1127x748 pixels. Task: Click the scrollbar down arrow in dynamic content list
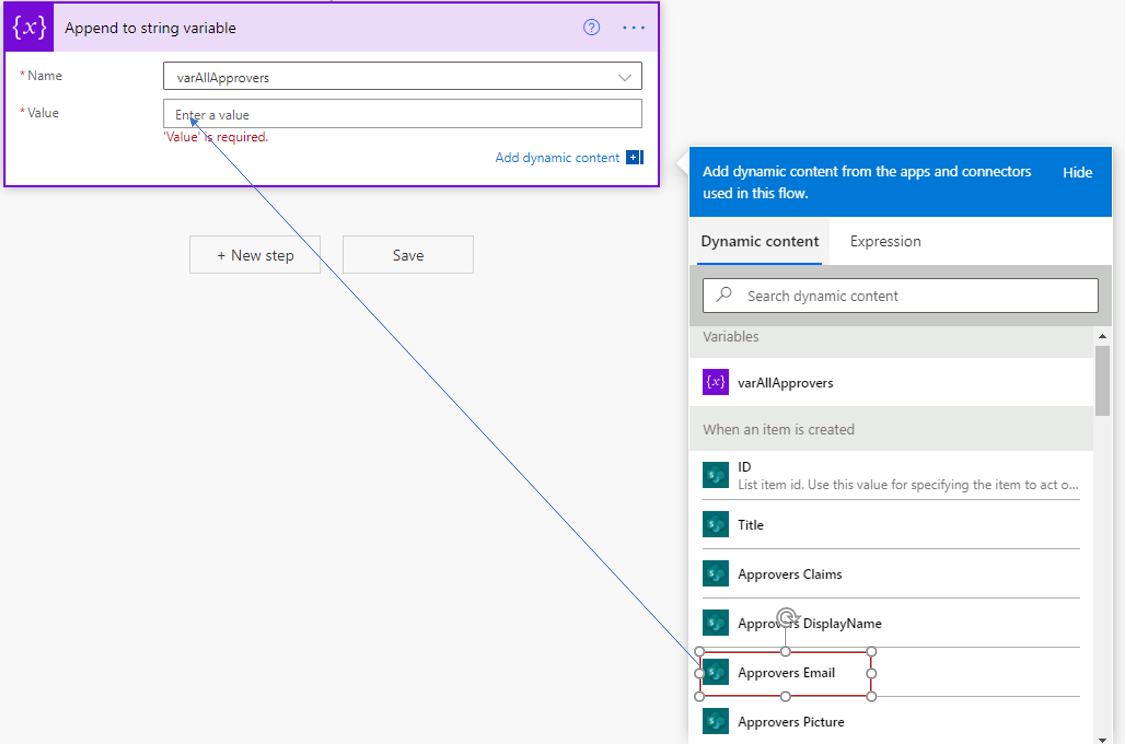(x=1103, y=739)
